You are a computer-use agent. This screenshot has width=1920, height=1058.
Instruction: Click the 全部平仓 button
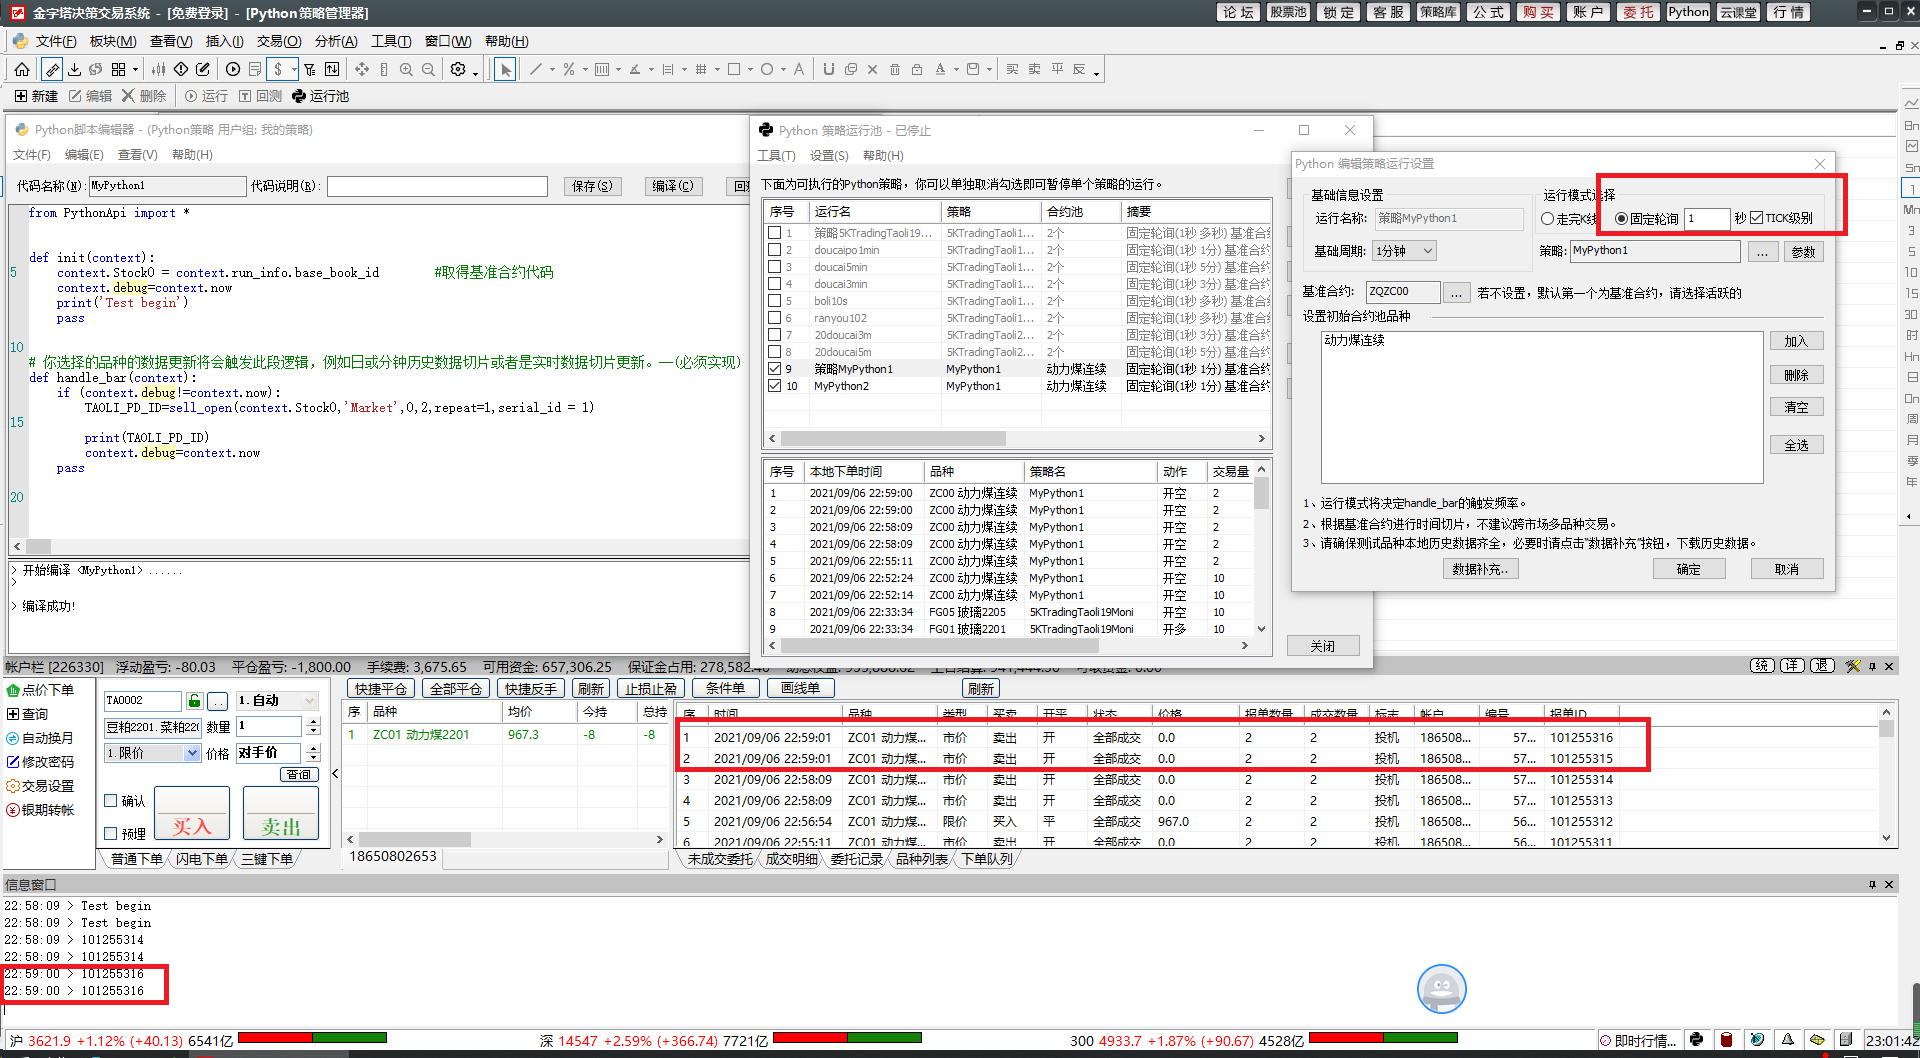tap(455, 689)
